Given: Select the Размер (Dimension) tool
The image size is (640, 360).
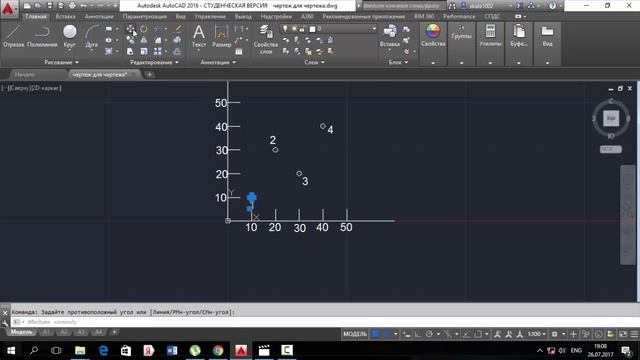Looking at the screenshot, I should (221, 36).
